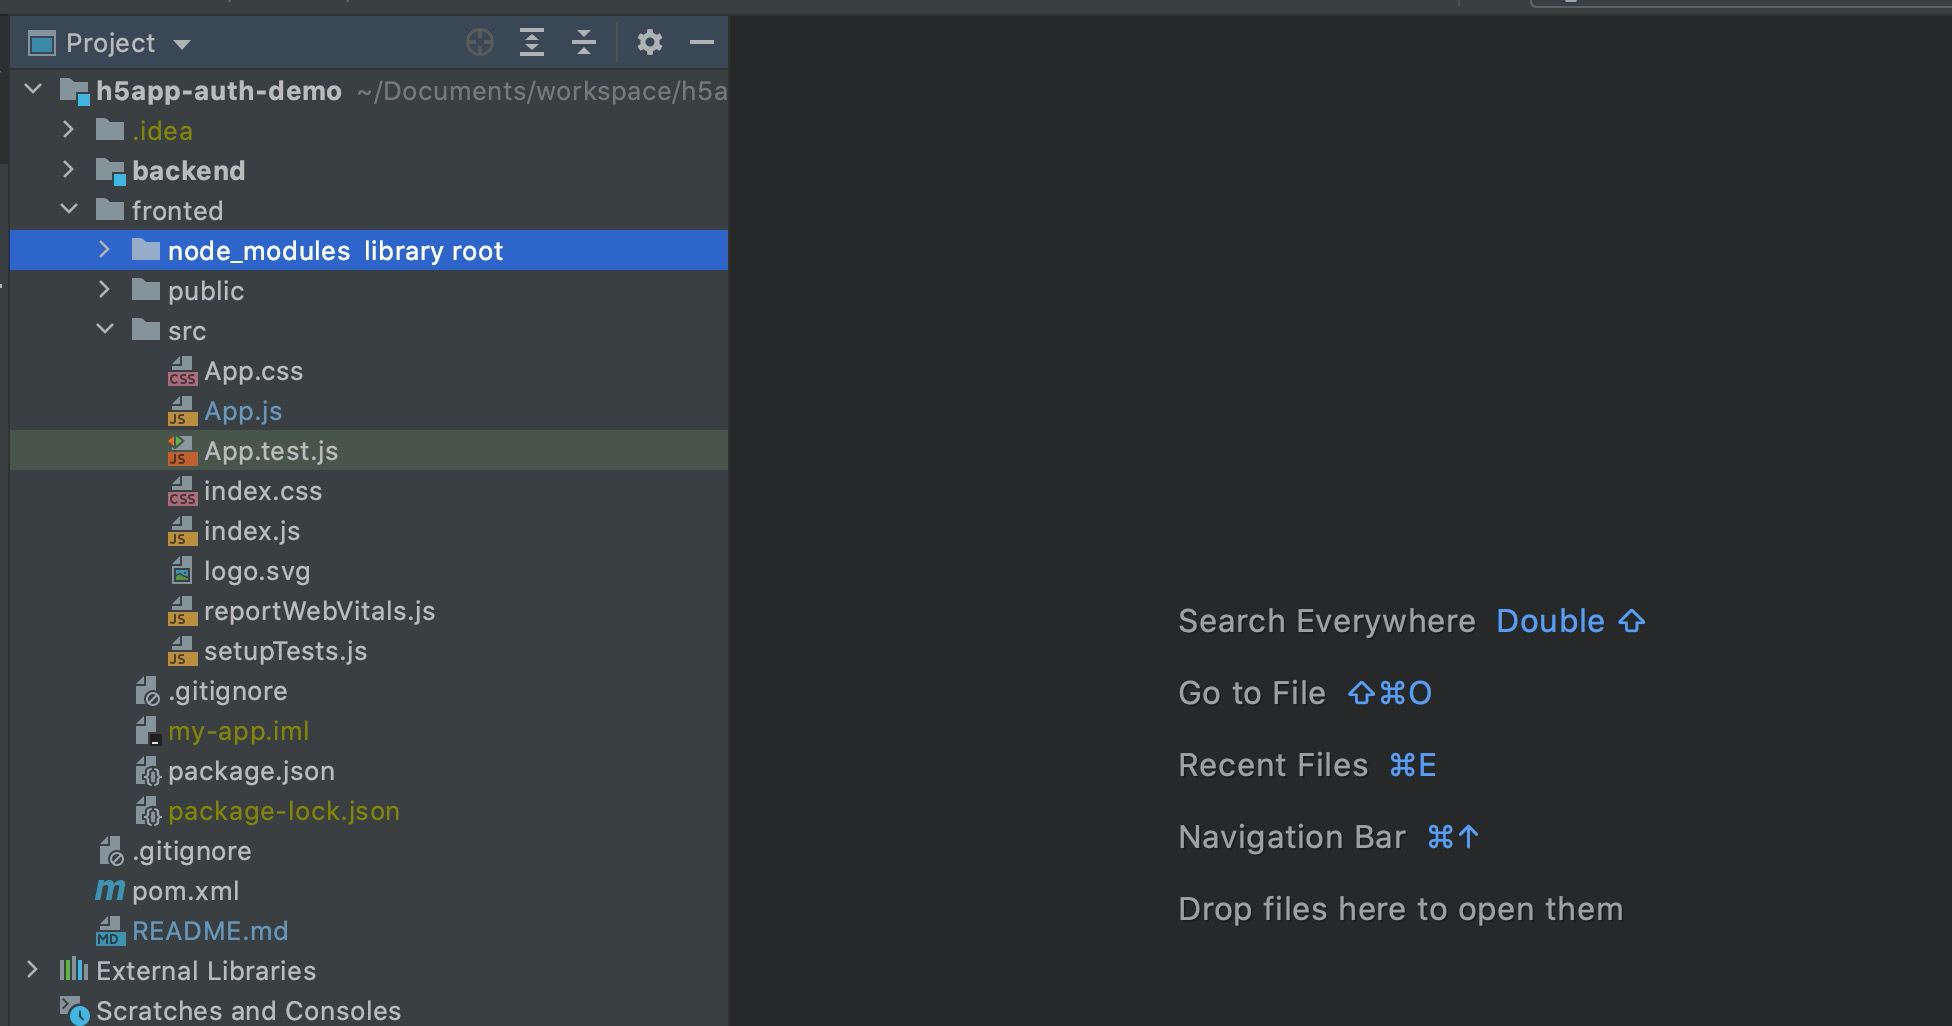1952x1026 pixels.
Task: Select the package.json file
Action: pyautogui.click(x=251, y=770)
